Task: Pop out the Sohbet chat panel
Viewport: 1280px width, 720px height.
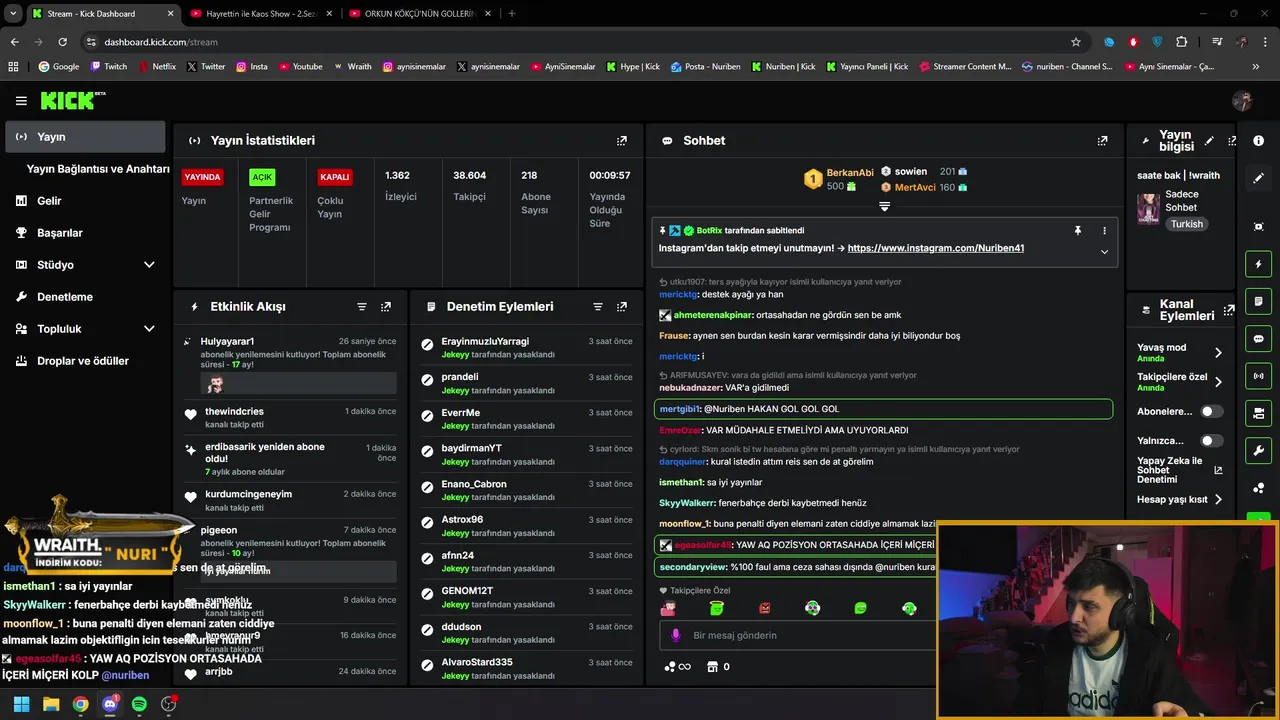Action: (x=1103, y=141)
